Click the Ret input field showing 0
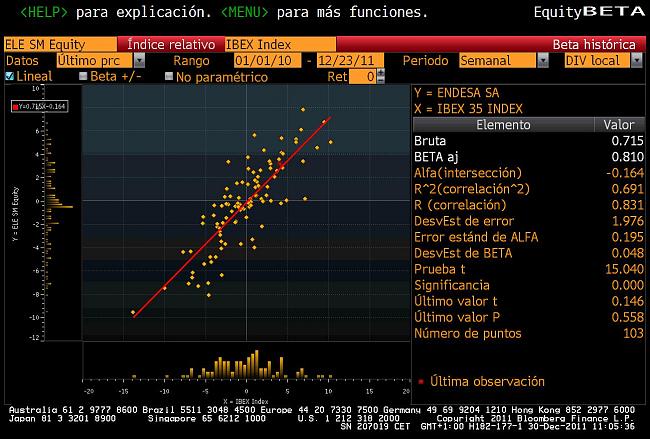This screenshot has width=650, height=439. click(363, 76)
